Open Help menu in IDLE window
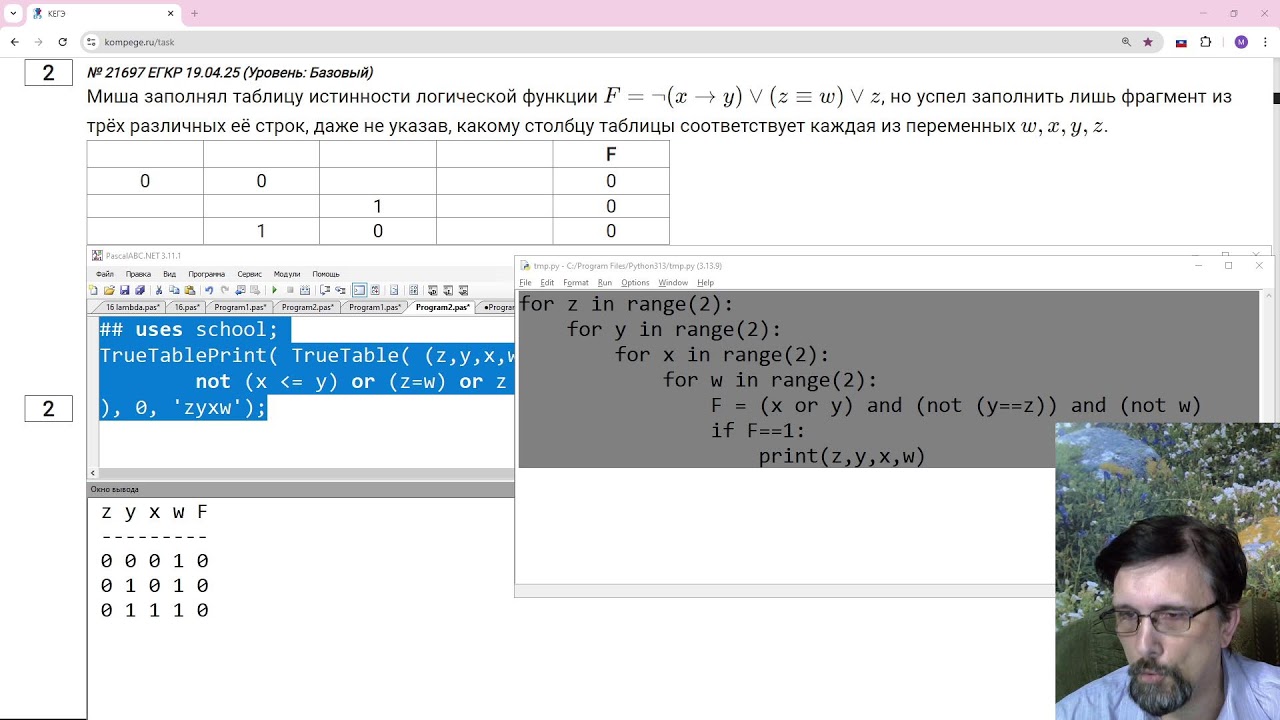The width and height of the screenshot is (1280, 720). click(x=705, y=283)
